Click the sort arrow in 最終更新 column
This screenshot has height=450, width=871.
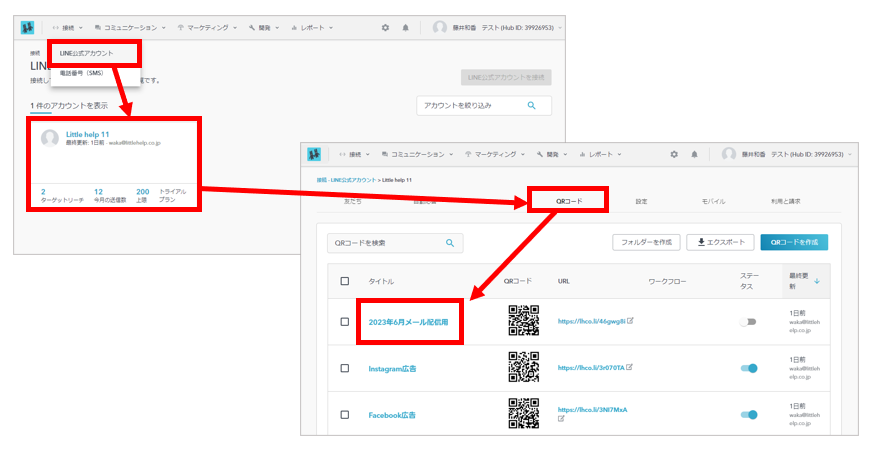pos(817,282)
